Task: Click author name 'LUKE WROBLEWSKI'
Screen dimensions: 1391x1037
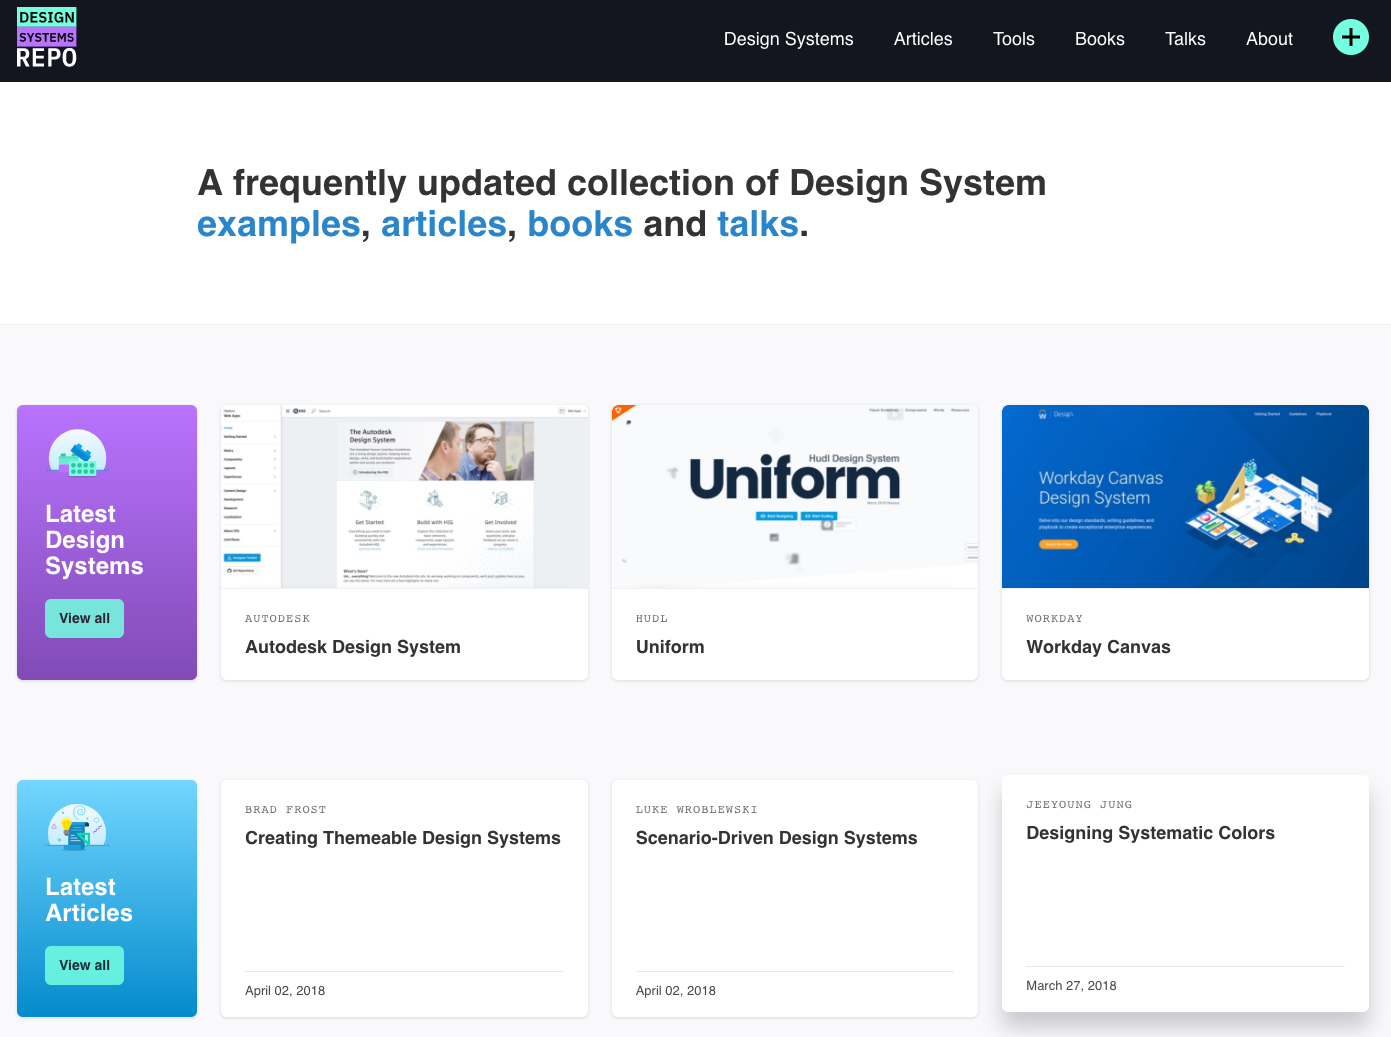Action: [x=697, y=810]
